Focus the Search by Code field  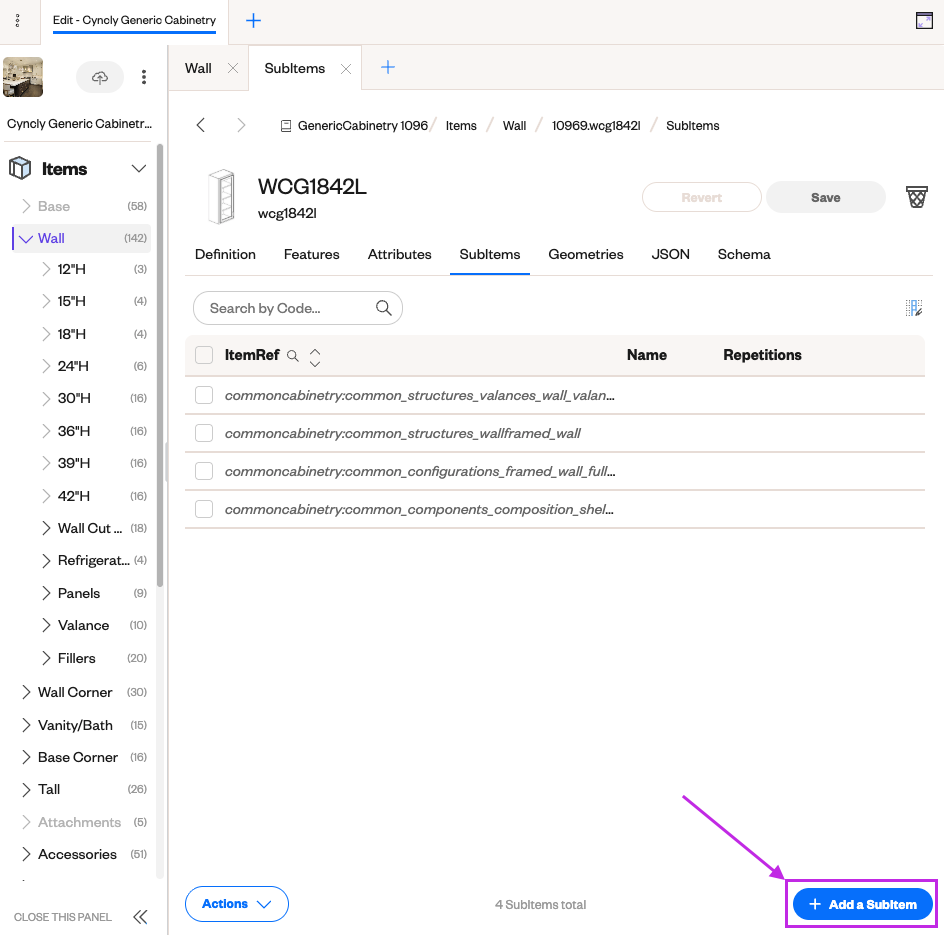coord(297,308)
